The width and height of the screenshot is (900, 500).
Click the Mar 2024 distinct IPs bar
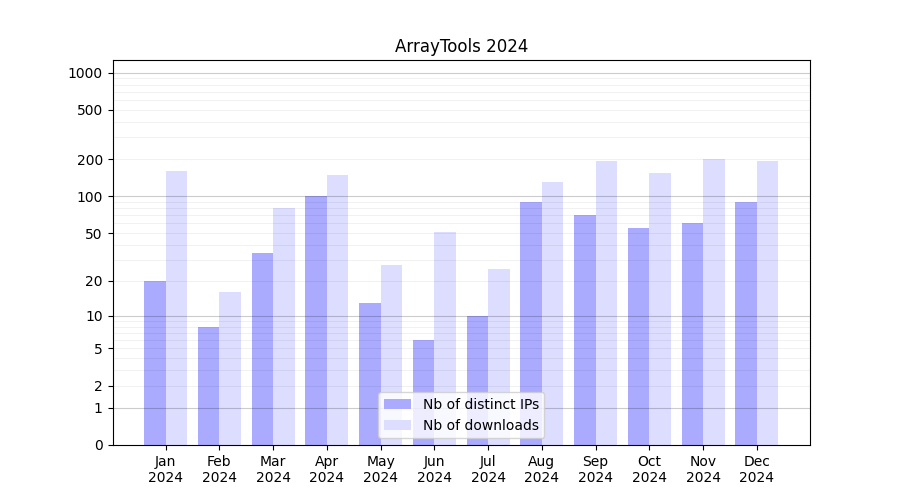point(262,349)
